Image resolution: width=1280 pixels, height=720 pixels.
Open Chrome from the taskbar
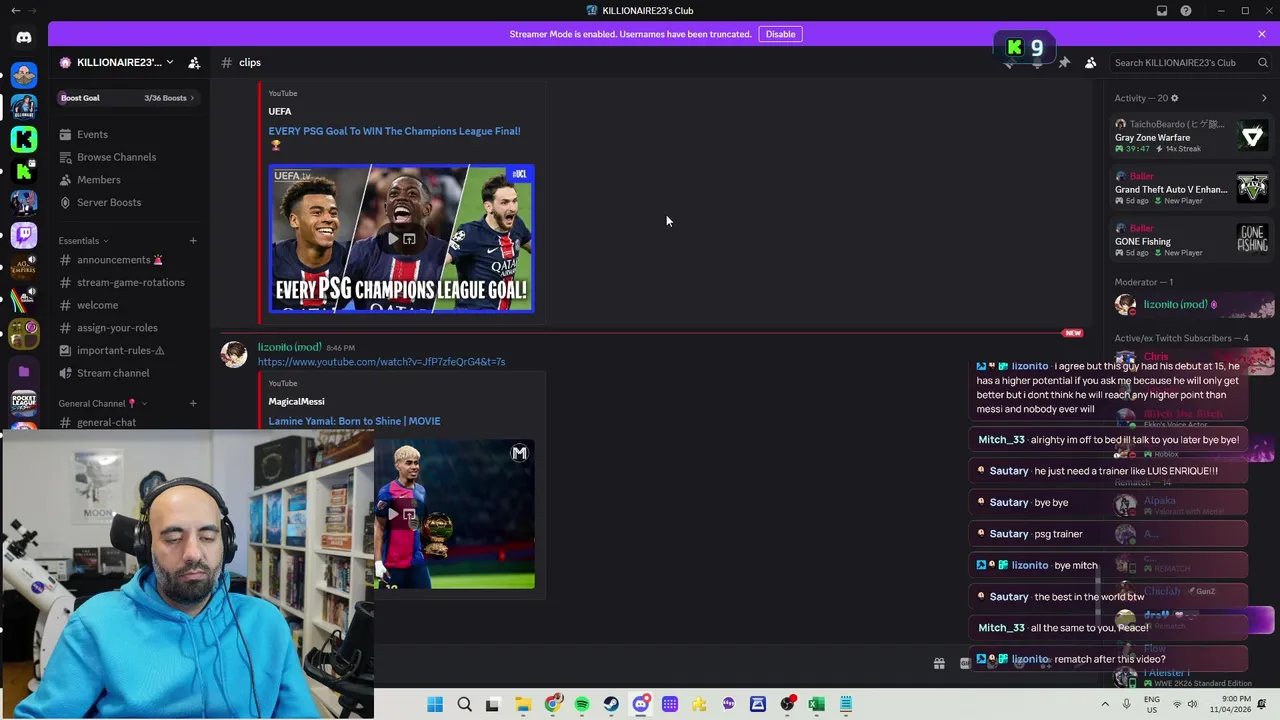pos(553,705)
